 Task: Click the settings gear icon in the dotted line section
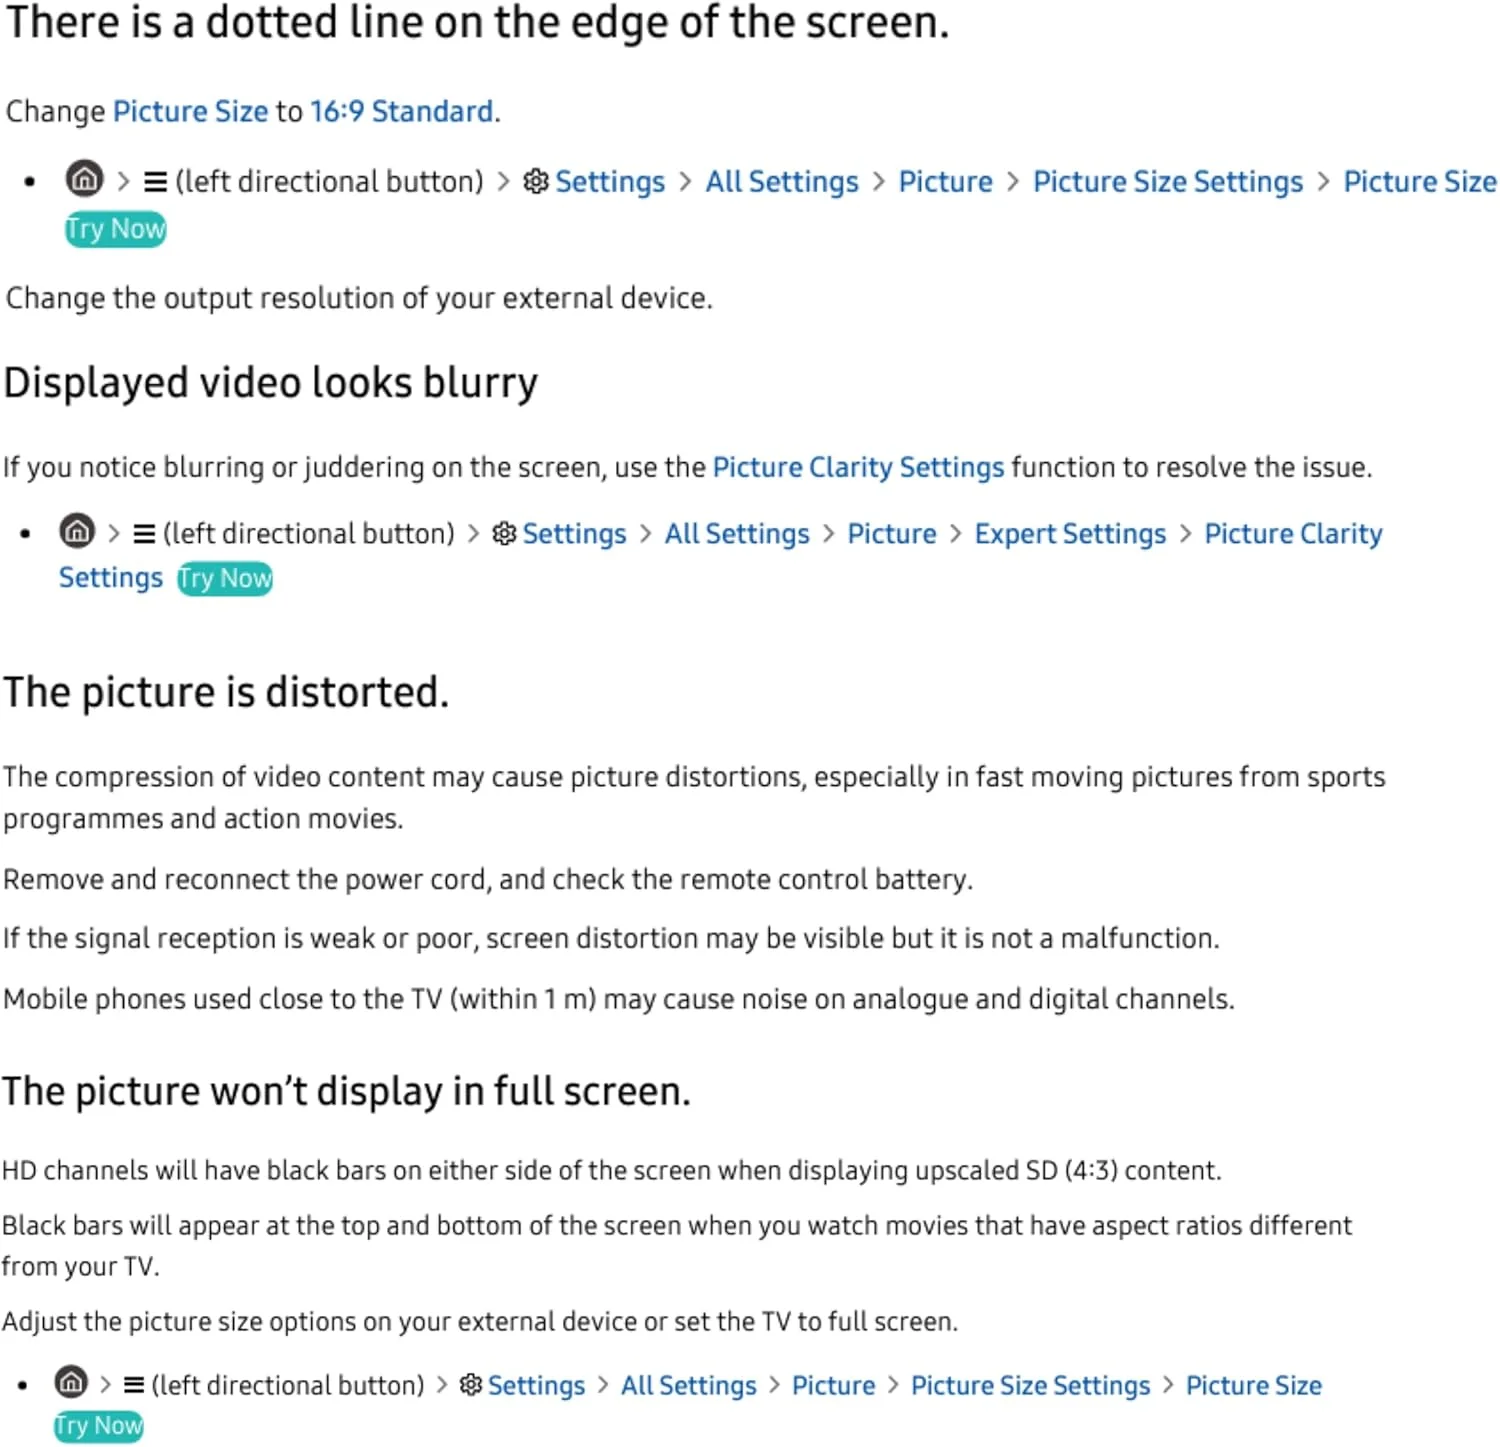536,182
